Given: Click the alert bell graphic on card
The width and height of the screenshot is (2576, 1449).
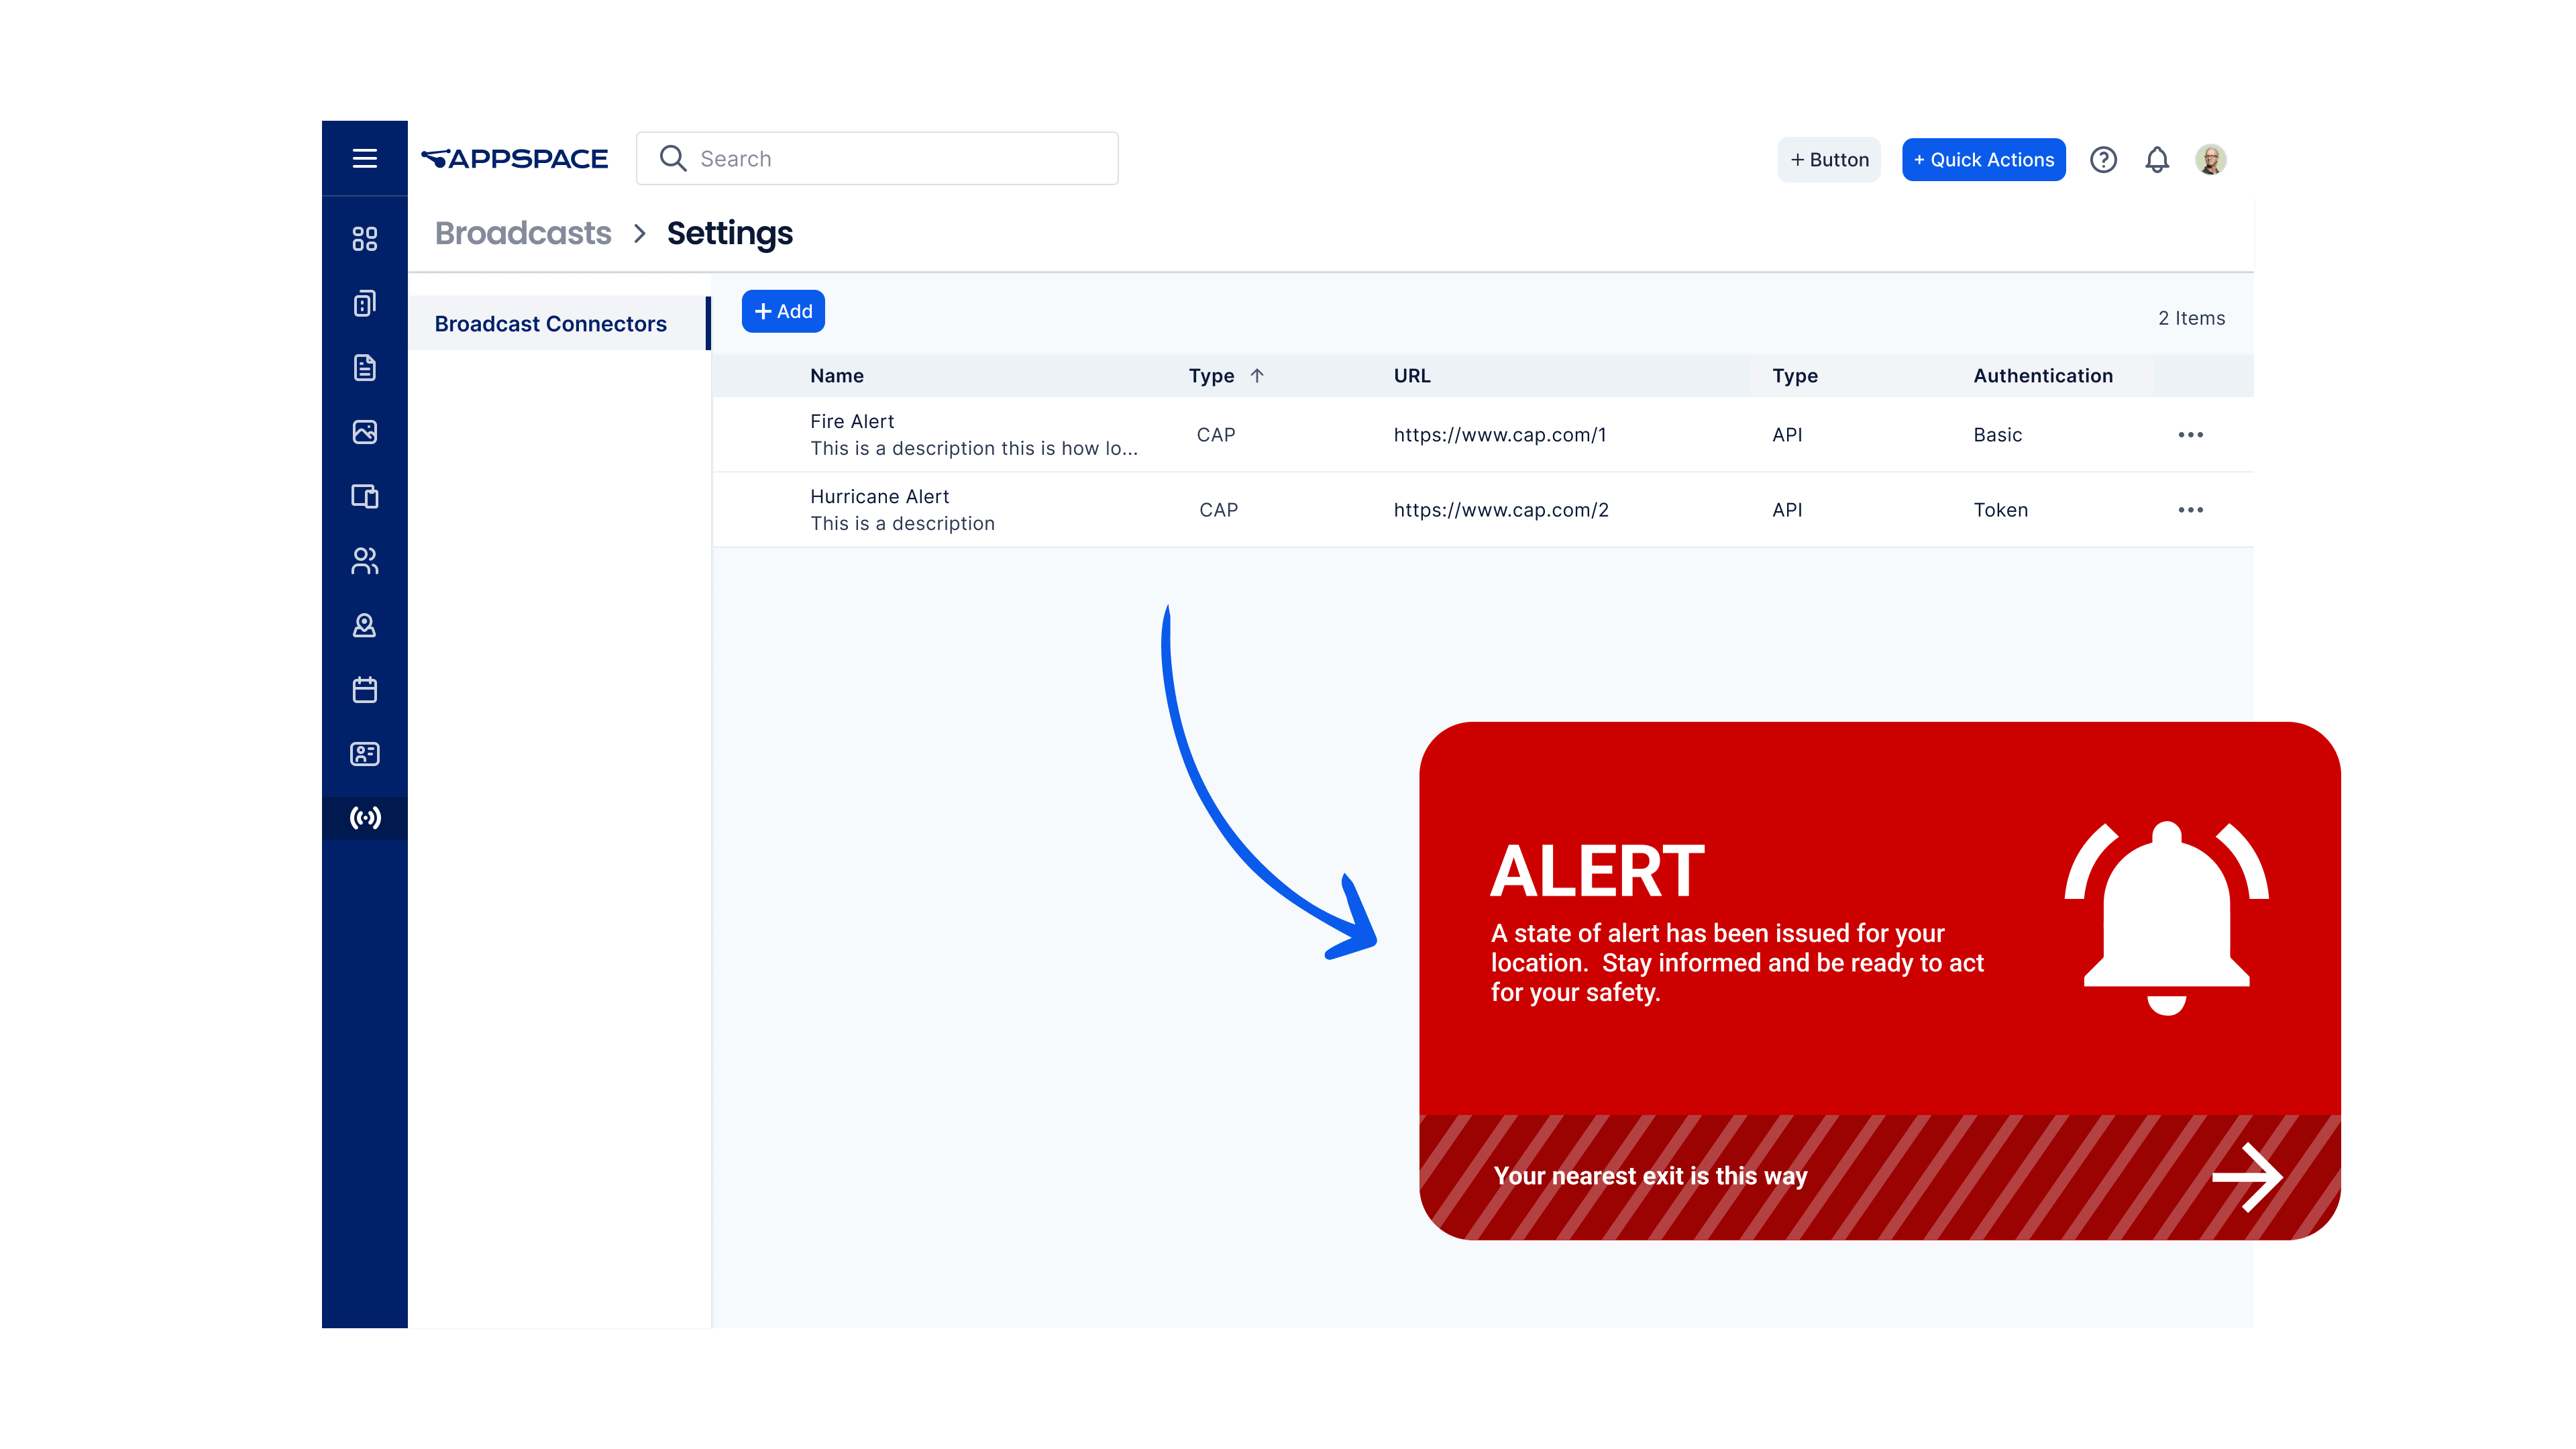Looking at the screenshot, I should pos(2166,918).
